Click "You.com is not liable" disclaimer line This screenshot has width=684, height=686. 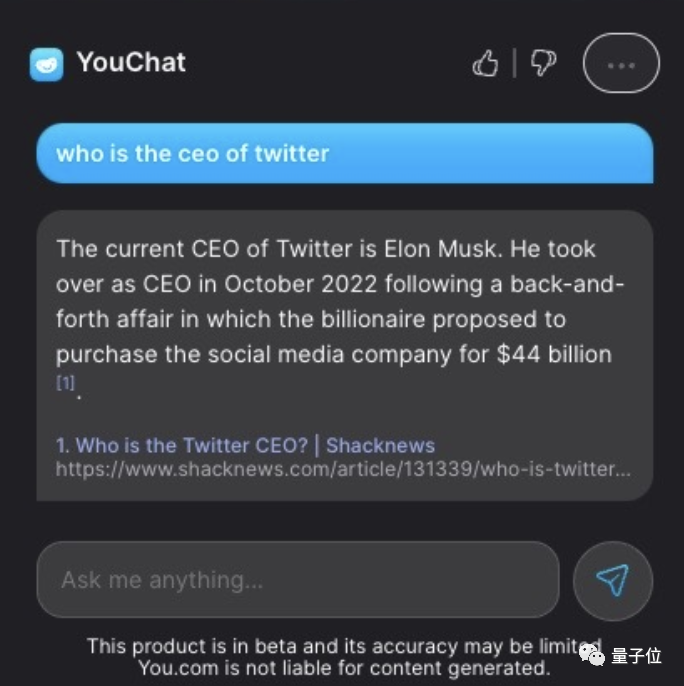[x=344, y=668]
